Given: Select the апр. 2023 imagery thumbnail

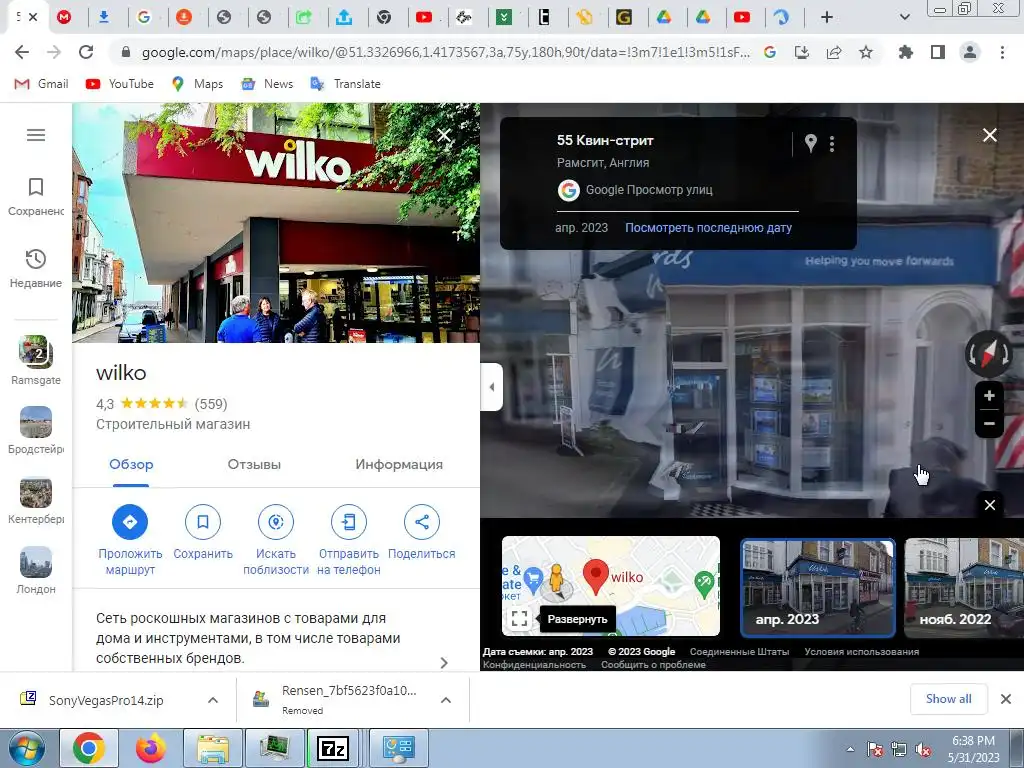Looking at the screenshot, I should click(817, 587).
